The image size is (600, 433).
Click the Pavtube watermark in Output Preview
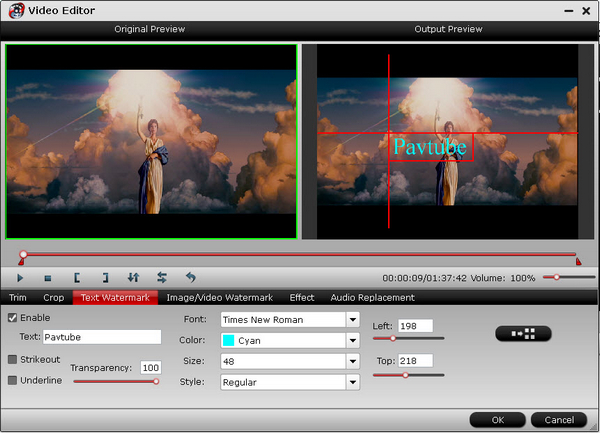[x=430, y=147]
